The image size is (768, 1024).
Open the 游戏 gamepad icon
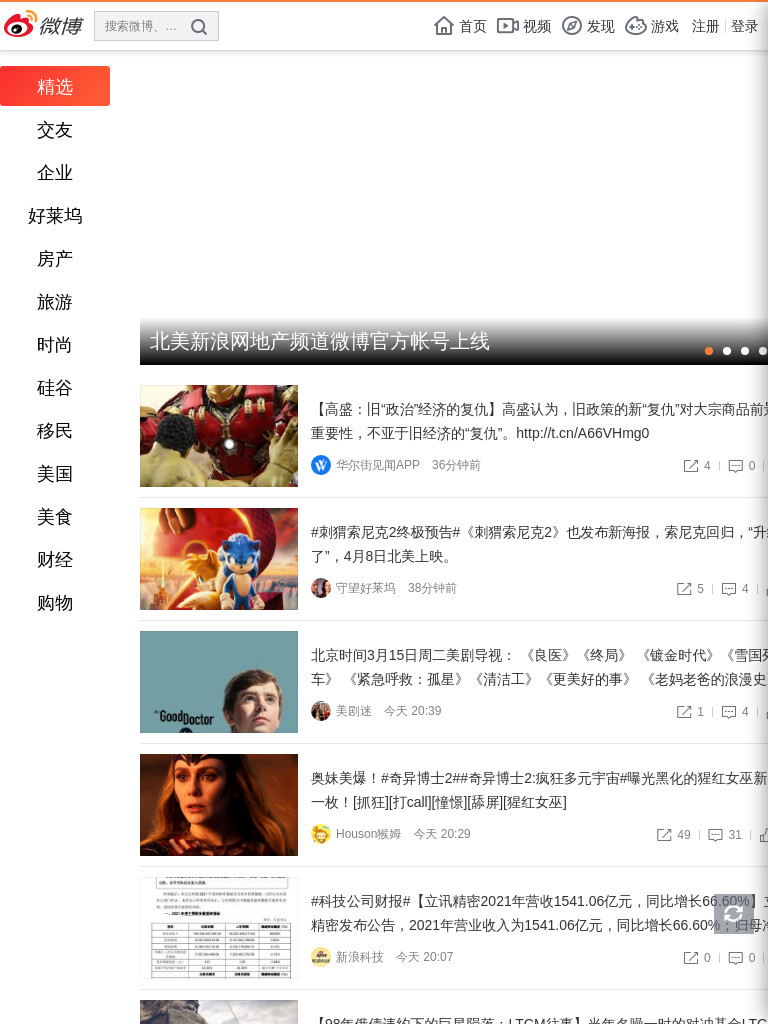coord(635,25)
